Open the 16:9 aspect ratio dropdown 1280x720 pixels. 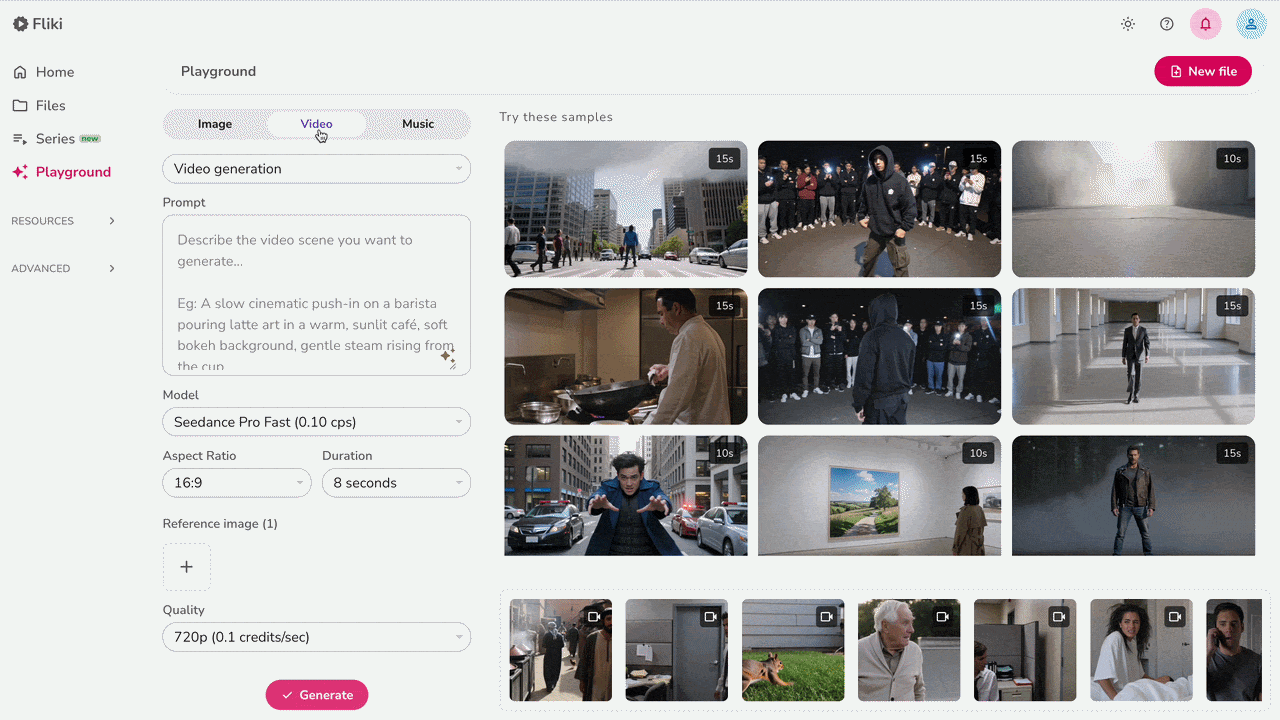coord(236,483)
